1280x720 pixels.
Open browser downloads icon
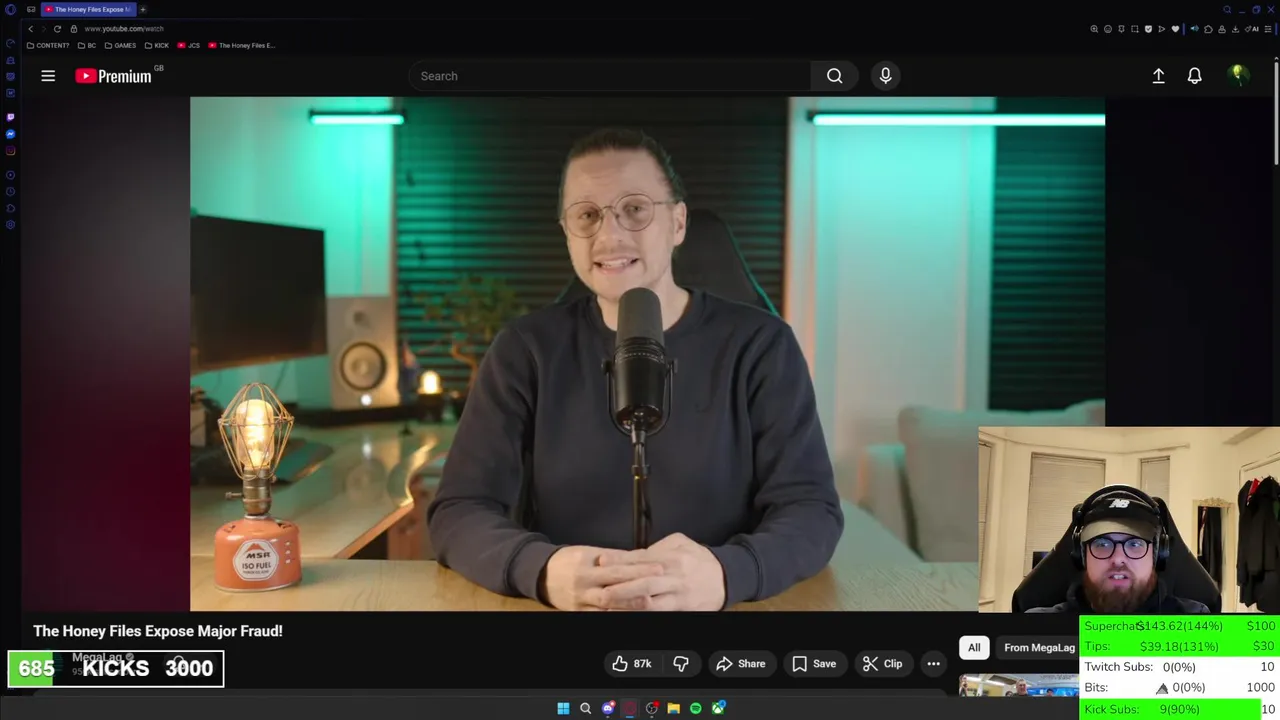[x=1236, y=29]
